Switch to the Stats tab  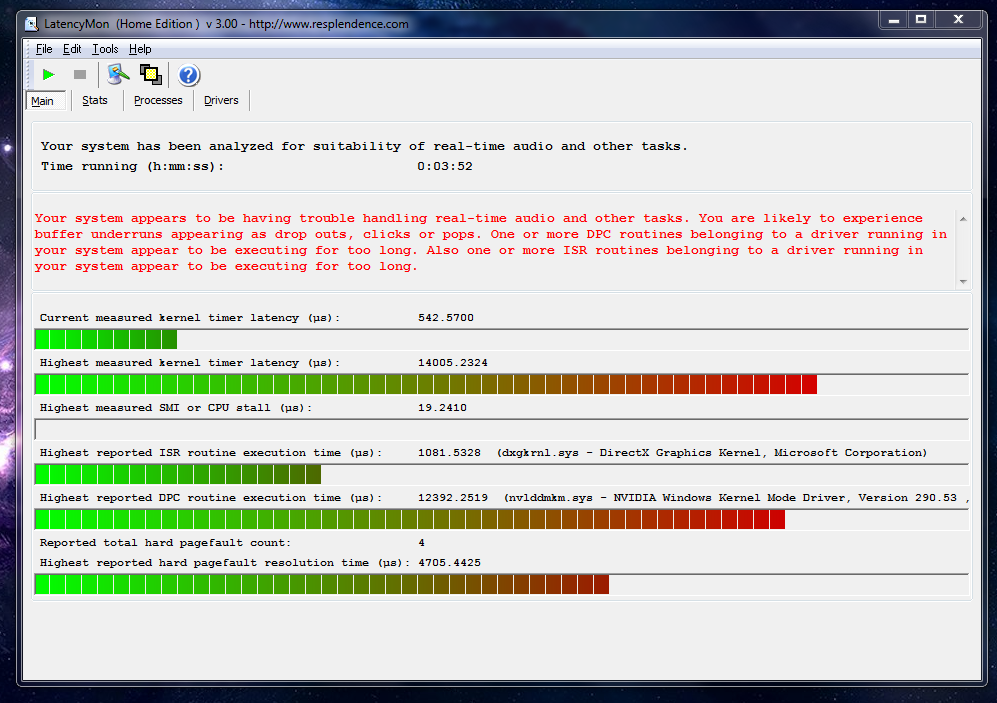coord(95,100)
